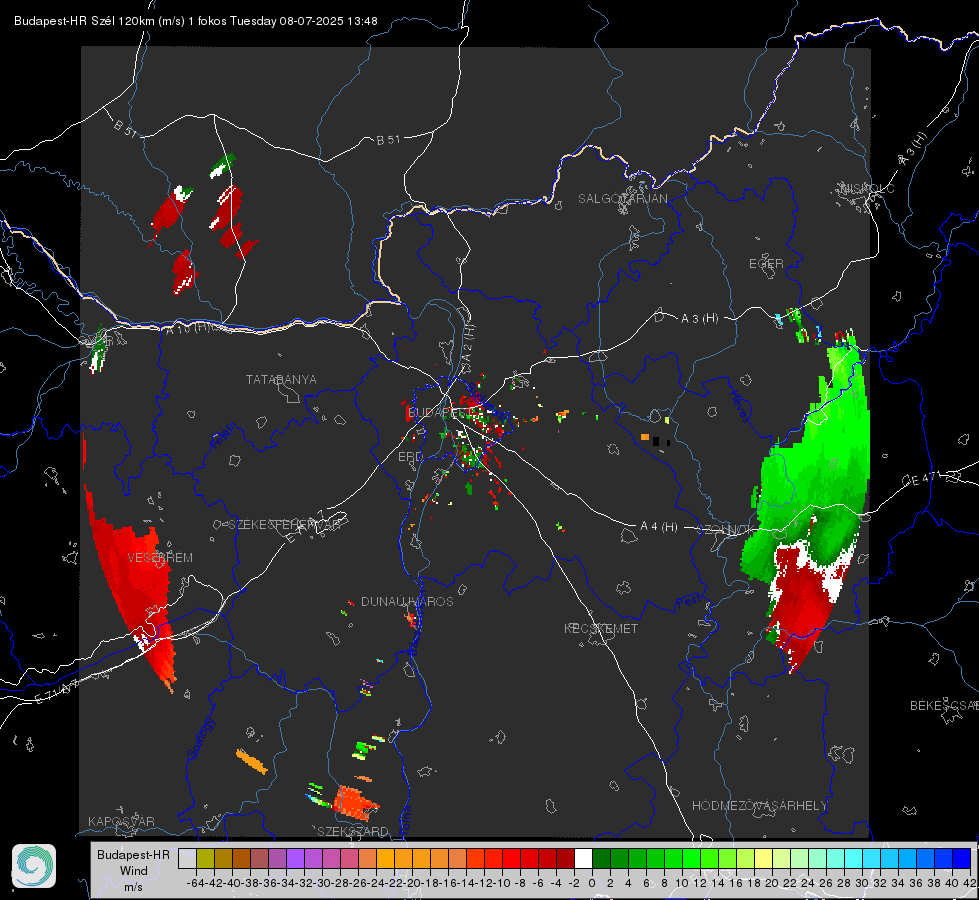
Task: Click the 0 value on the legend scale
Action: click(x=592, y=883)
